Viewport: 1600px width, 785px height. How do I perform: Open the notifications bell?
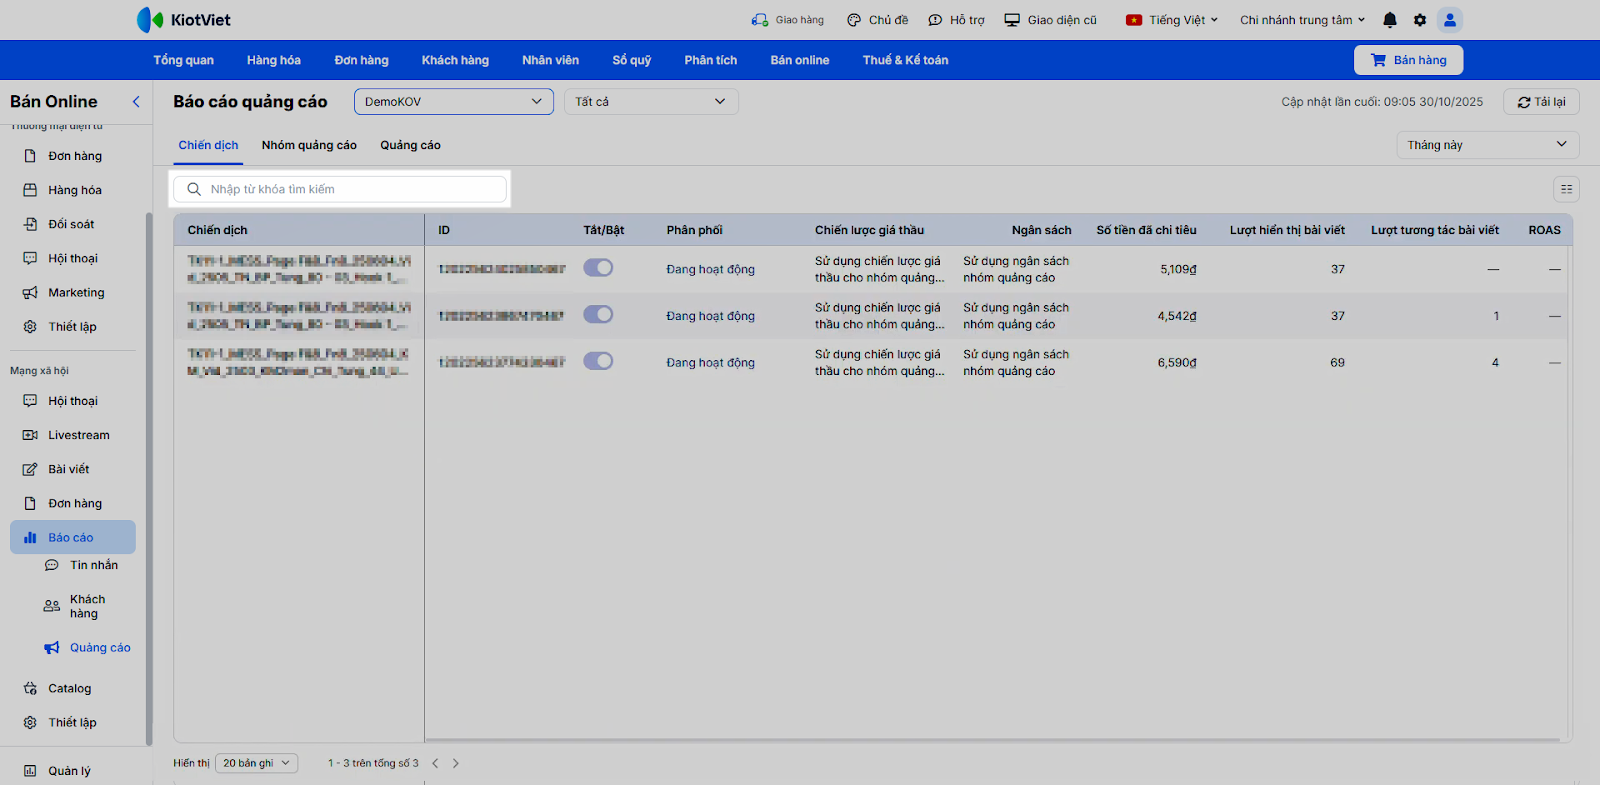1390,20
